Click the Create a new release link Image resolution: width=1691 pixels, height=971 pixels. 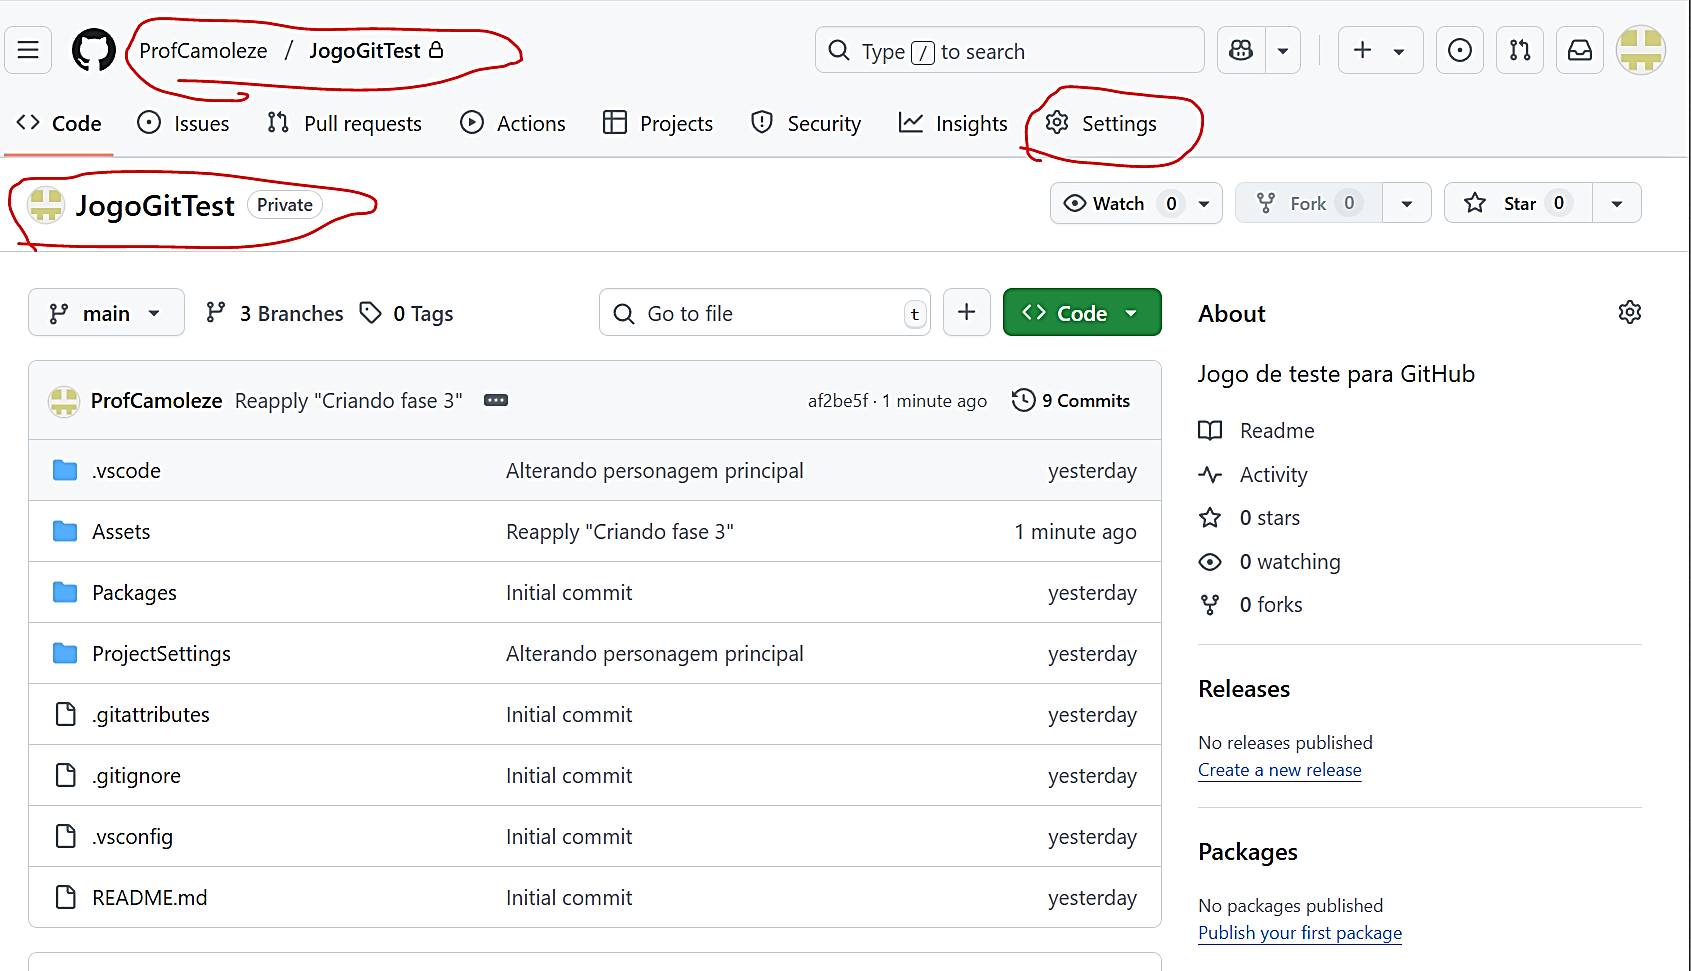1279,770
